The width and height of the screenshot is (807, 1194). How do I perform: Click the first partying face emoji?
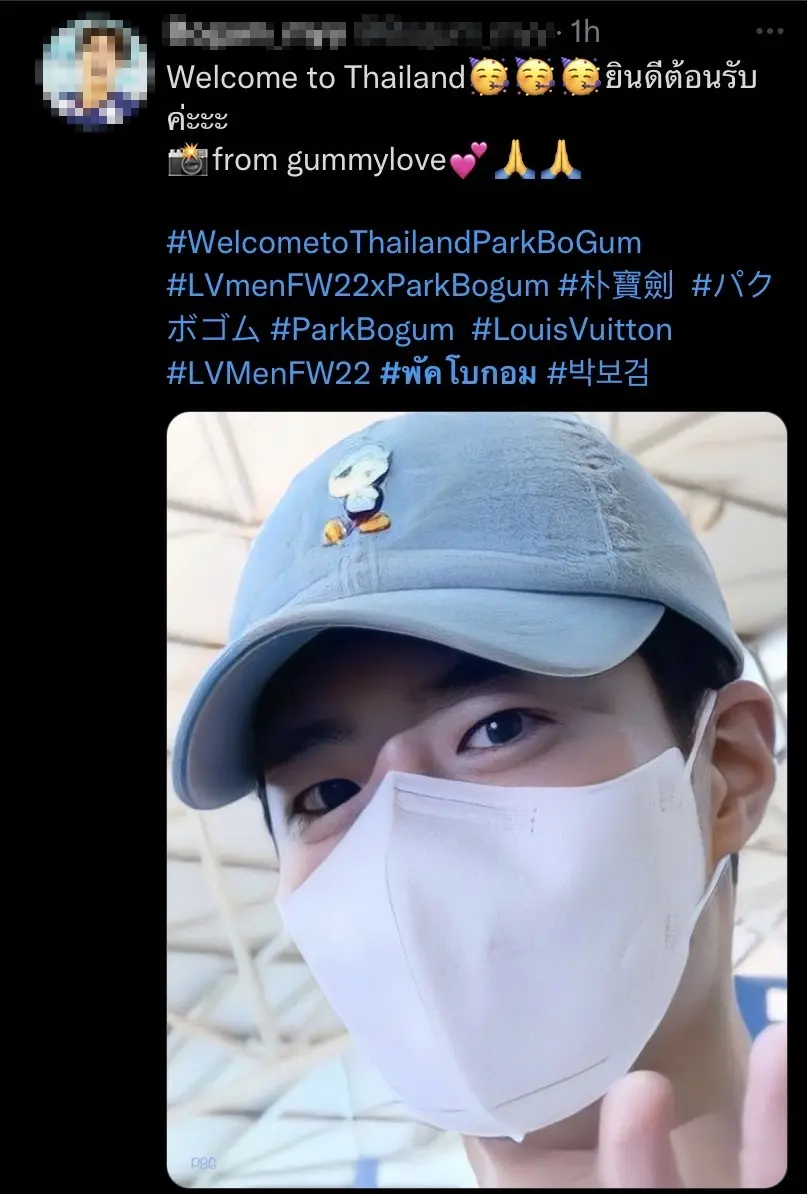click(489, 77)
